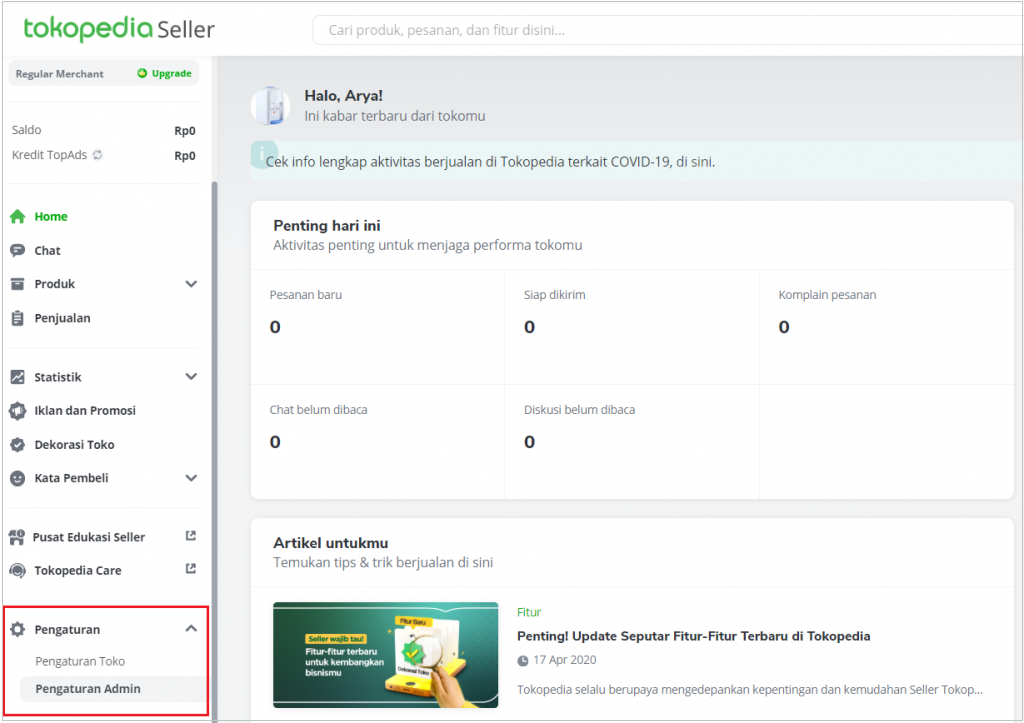Click the Statistik chart icon
This screenshot has width=1024, height=723.
tap(18, 377)
